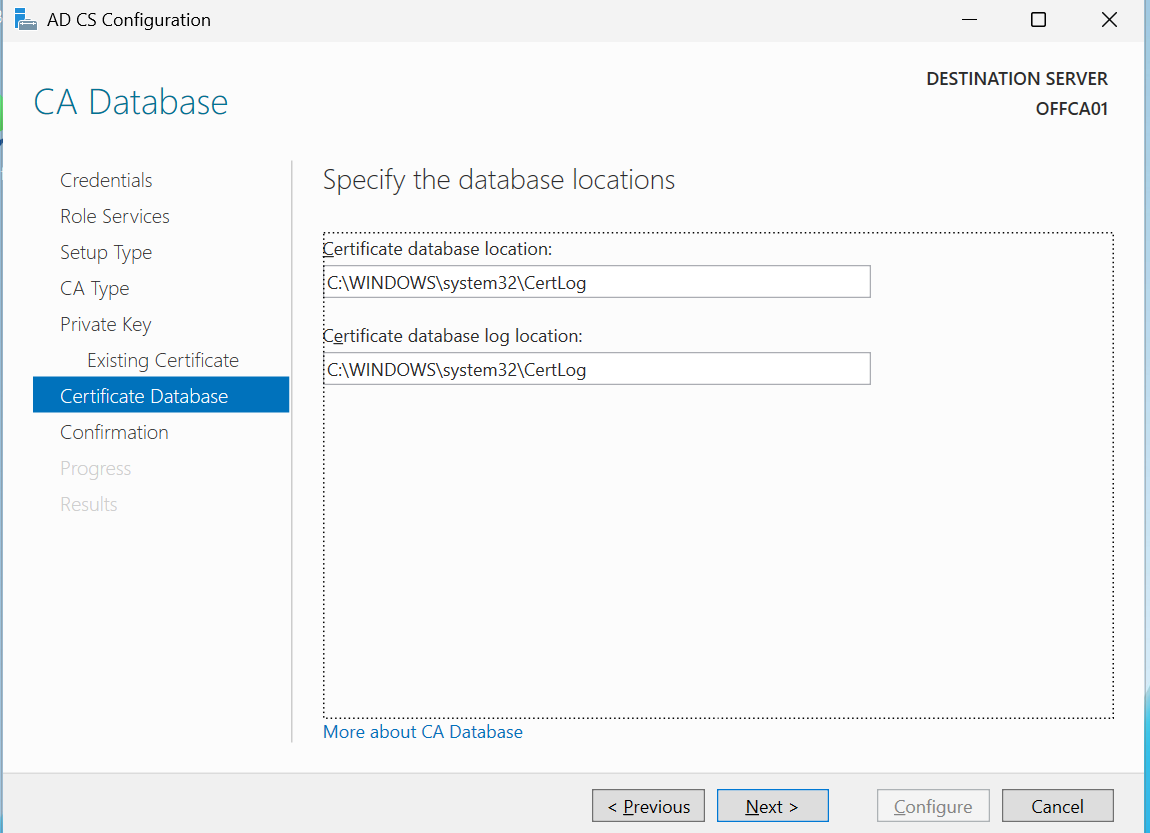
Task: Open the More about CA Database link
Action: pyautogui.click(x=423, y=732)
